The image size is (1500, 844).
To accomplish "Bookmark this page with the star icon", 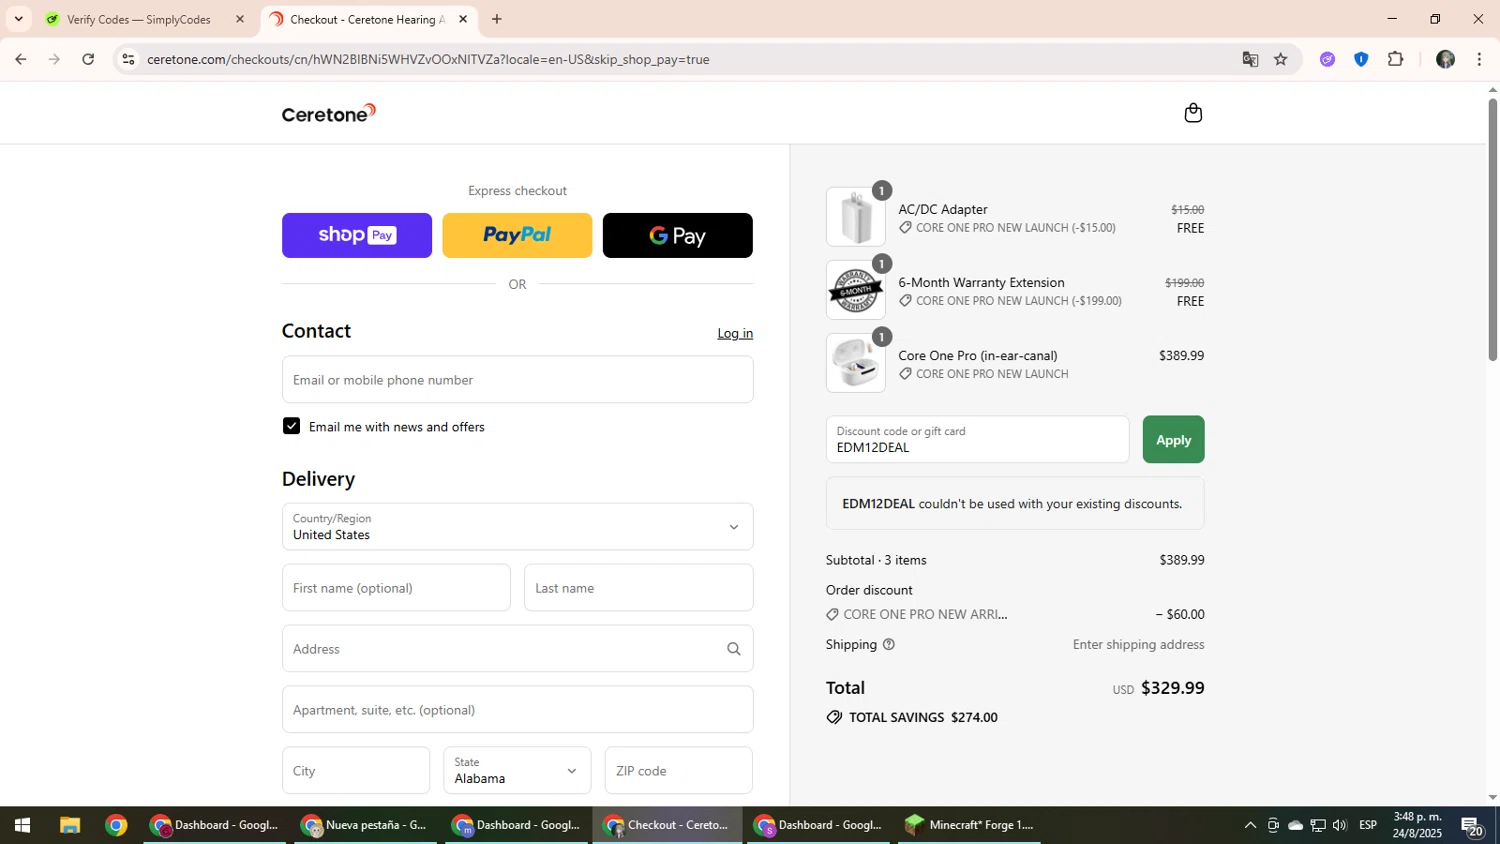I will click(1281, 60).
